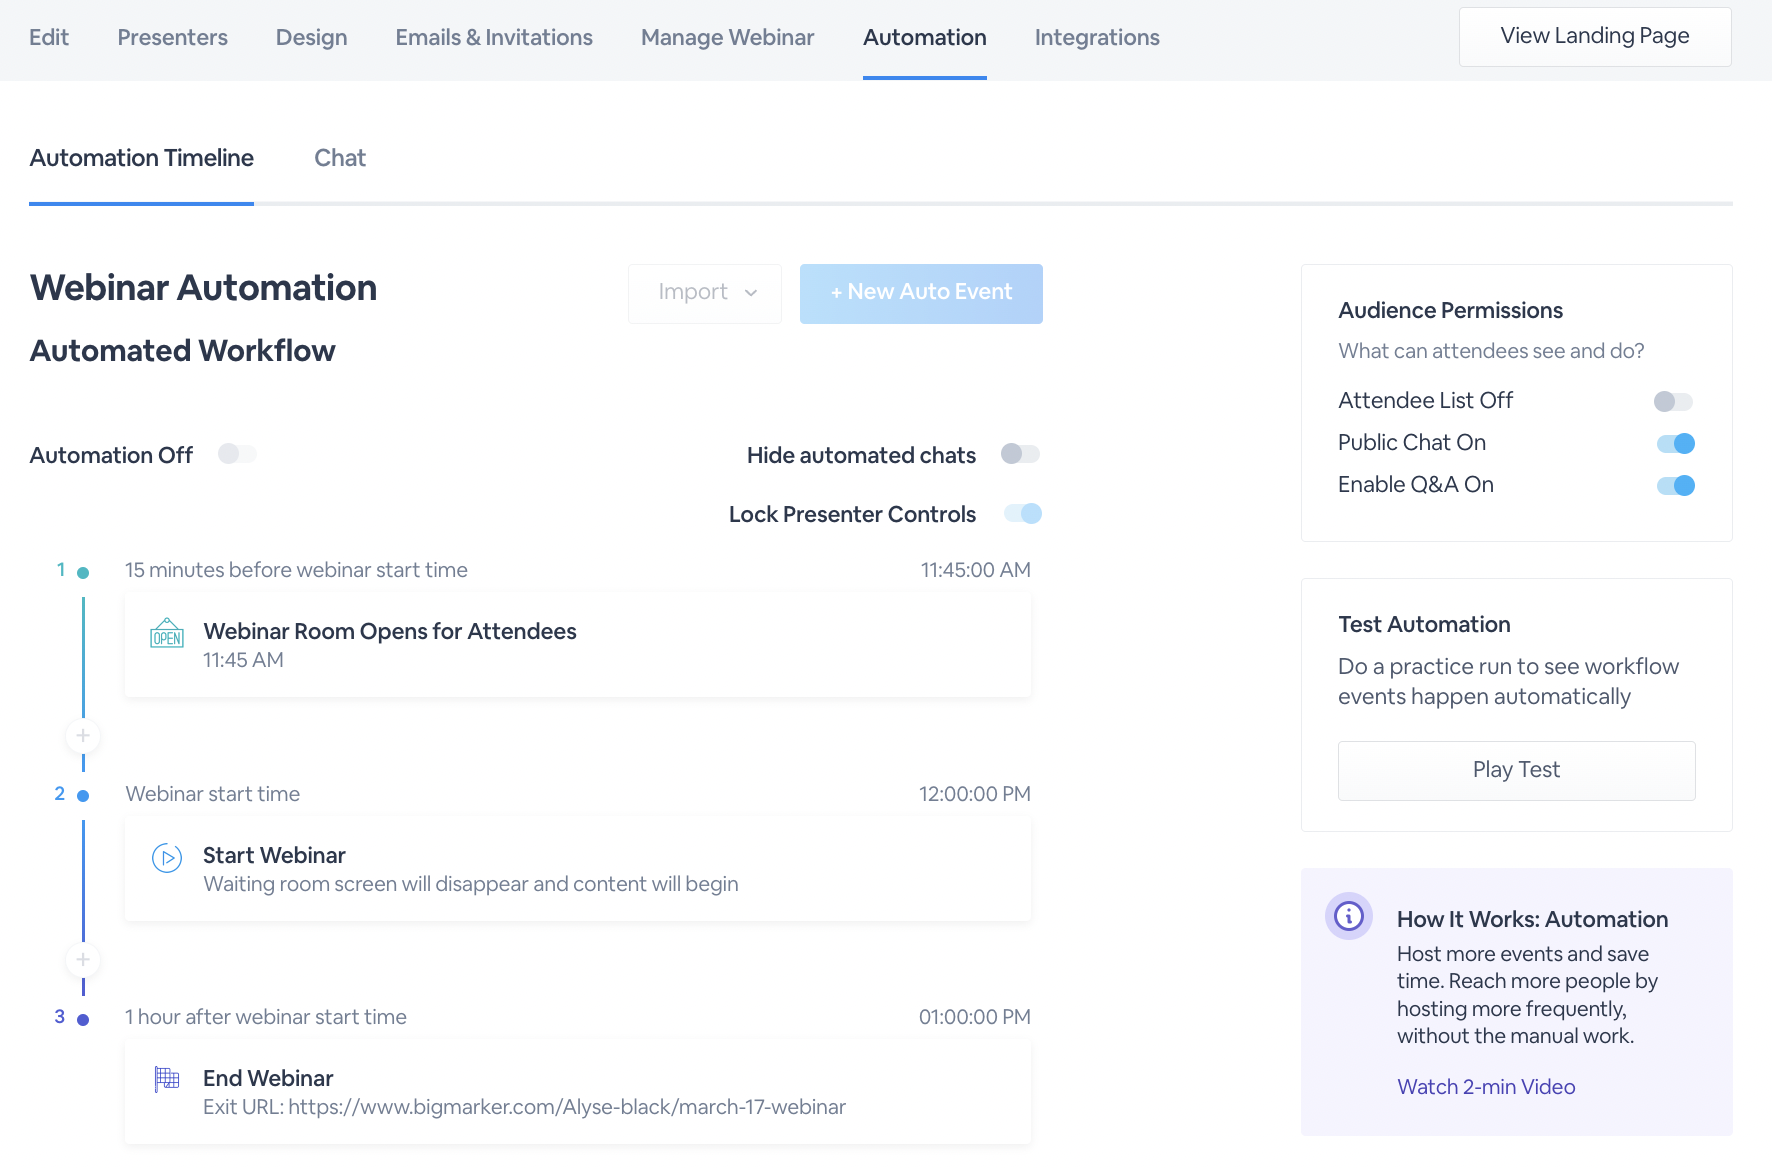
Task: Toggle Hide automated chats on
Action: click(x=1021, y=454)
